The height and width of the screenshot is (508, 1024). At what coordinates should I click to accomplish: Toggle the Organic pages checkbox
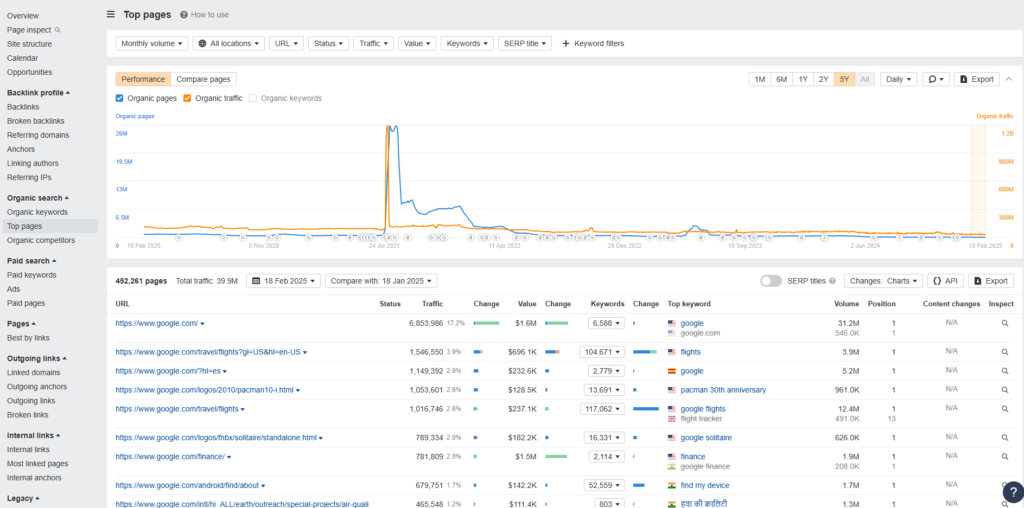(x=120, y=98)
